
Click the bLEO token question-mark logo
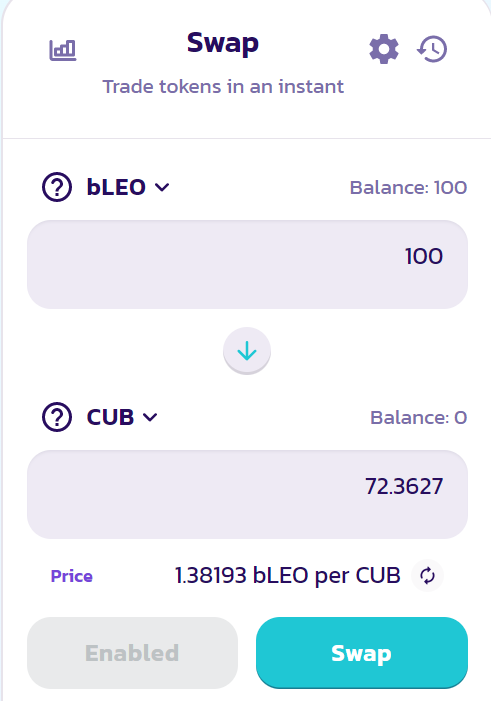(x=57, y=187)
